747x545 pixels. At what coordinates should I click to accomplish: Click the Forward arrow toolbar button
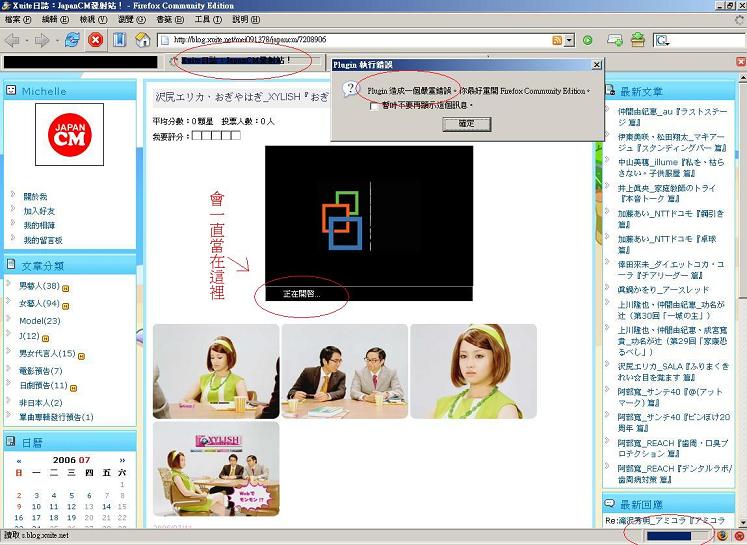tap(42, 40)
